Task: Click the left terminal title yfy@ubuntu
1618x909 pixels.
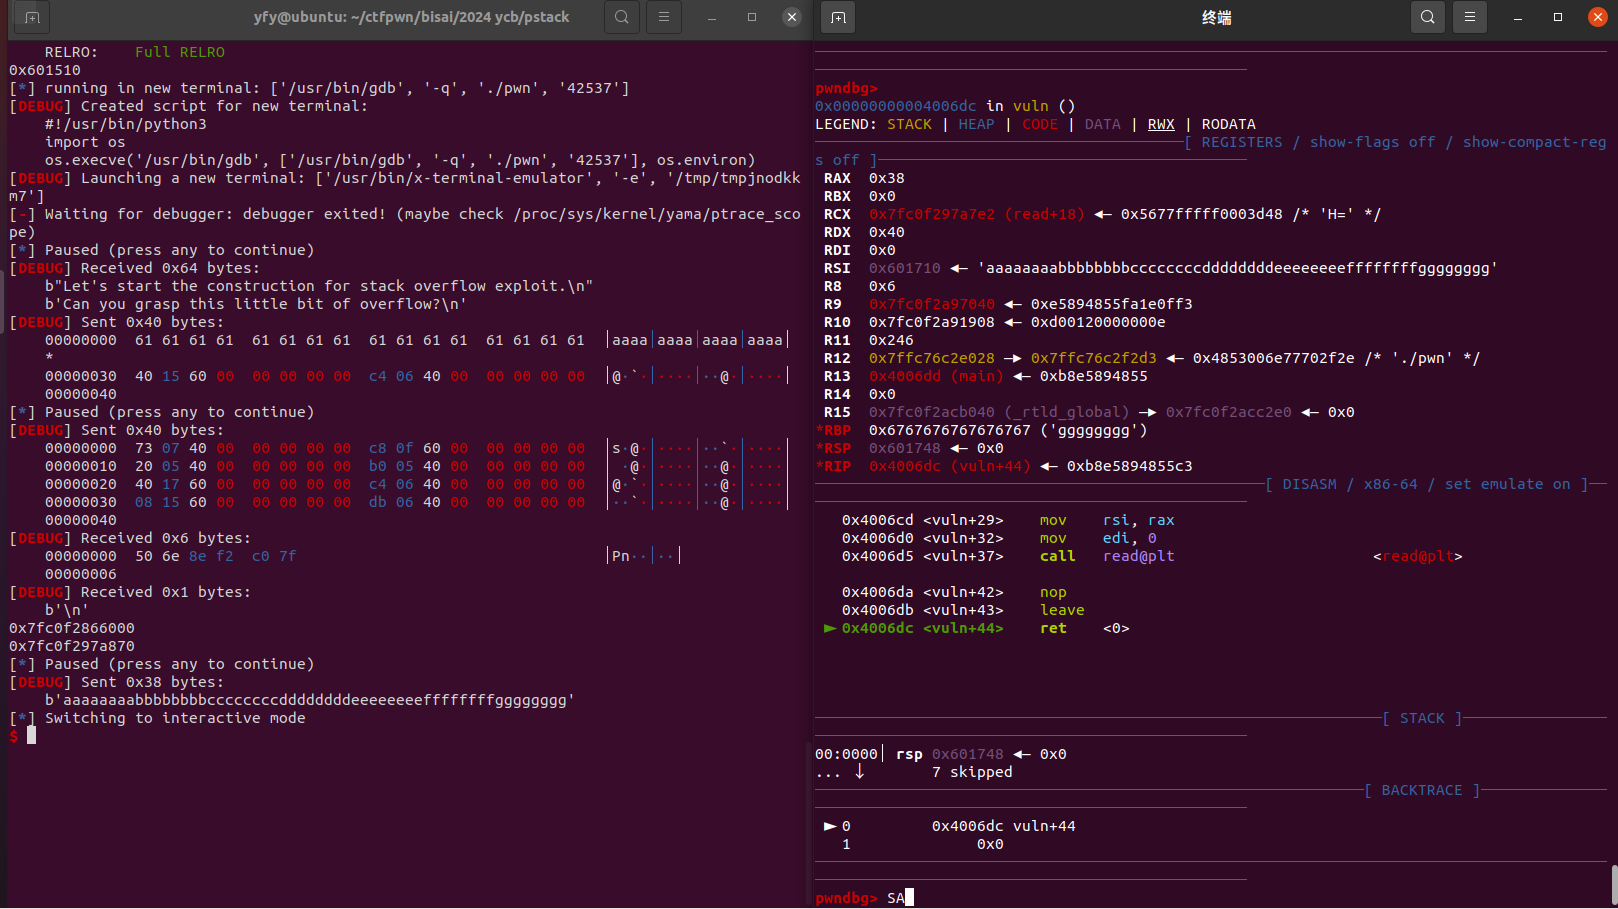Action: (x=411, y=17)
